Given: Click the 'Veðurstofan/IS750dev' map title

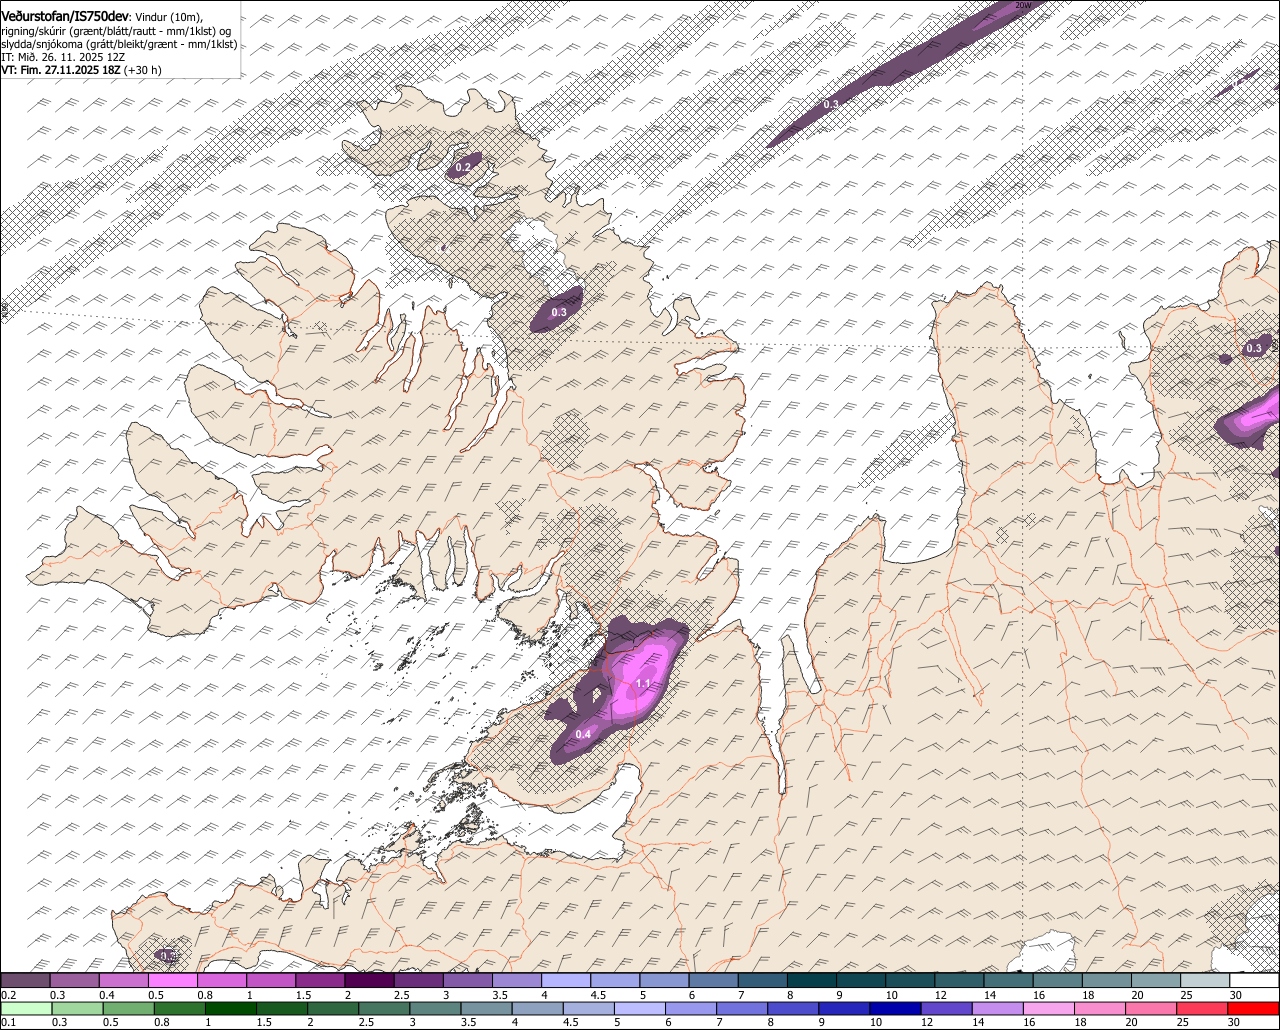Looking at the screenshot, I should pyautogui.click(x=65, y=16).
